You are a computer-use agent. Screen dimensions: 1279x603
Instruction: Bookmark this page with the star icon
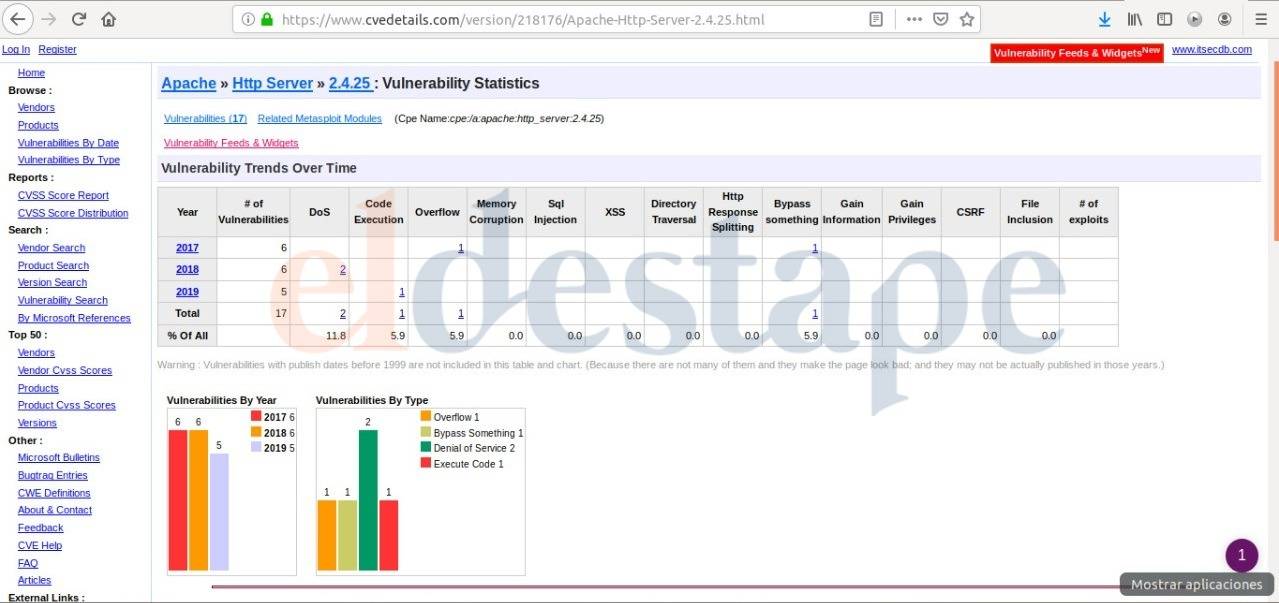tap(966, 19)
